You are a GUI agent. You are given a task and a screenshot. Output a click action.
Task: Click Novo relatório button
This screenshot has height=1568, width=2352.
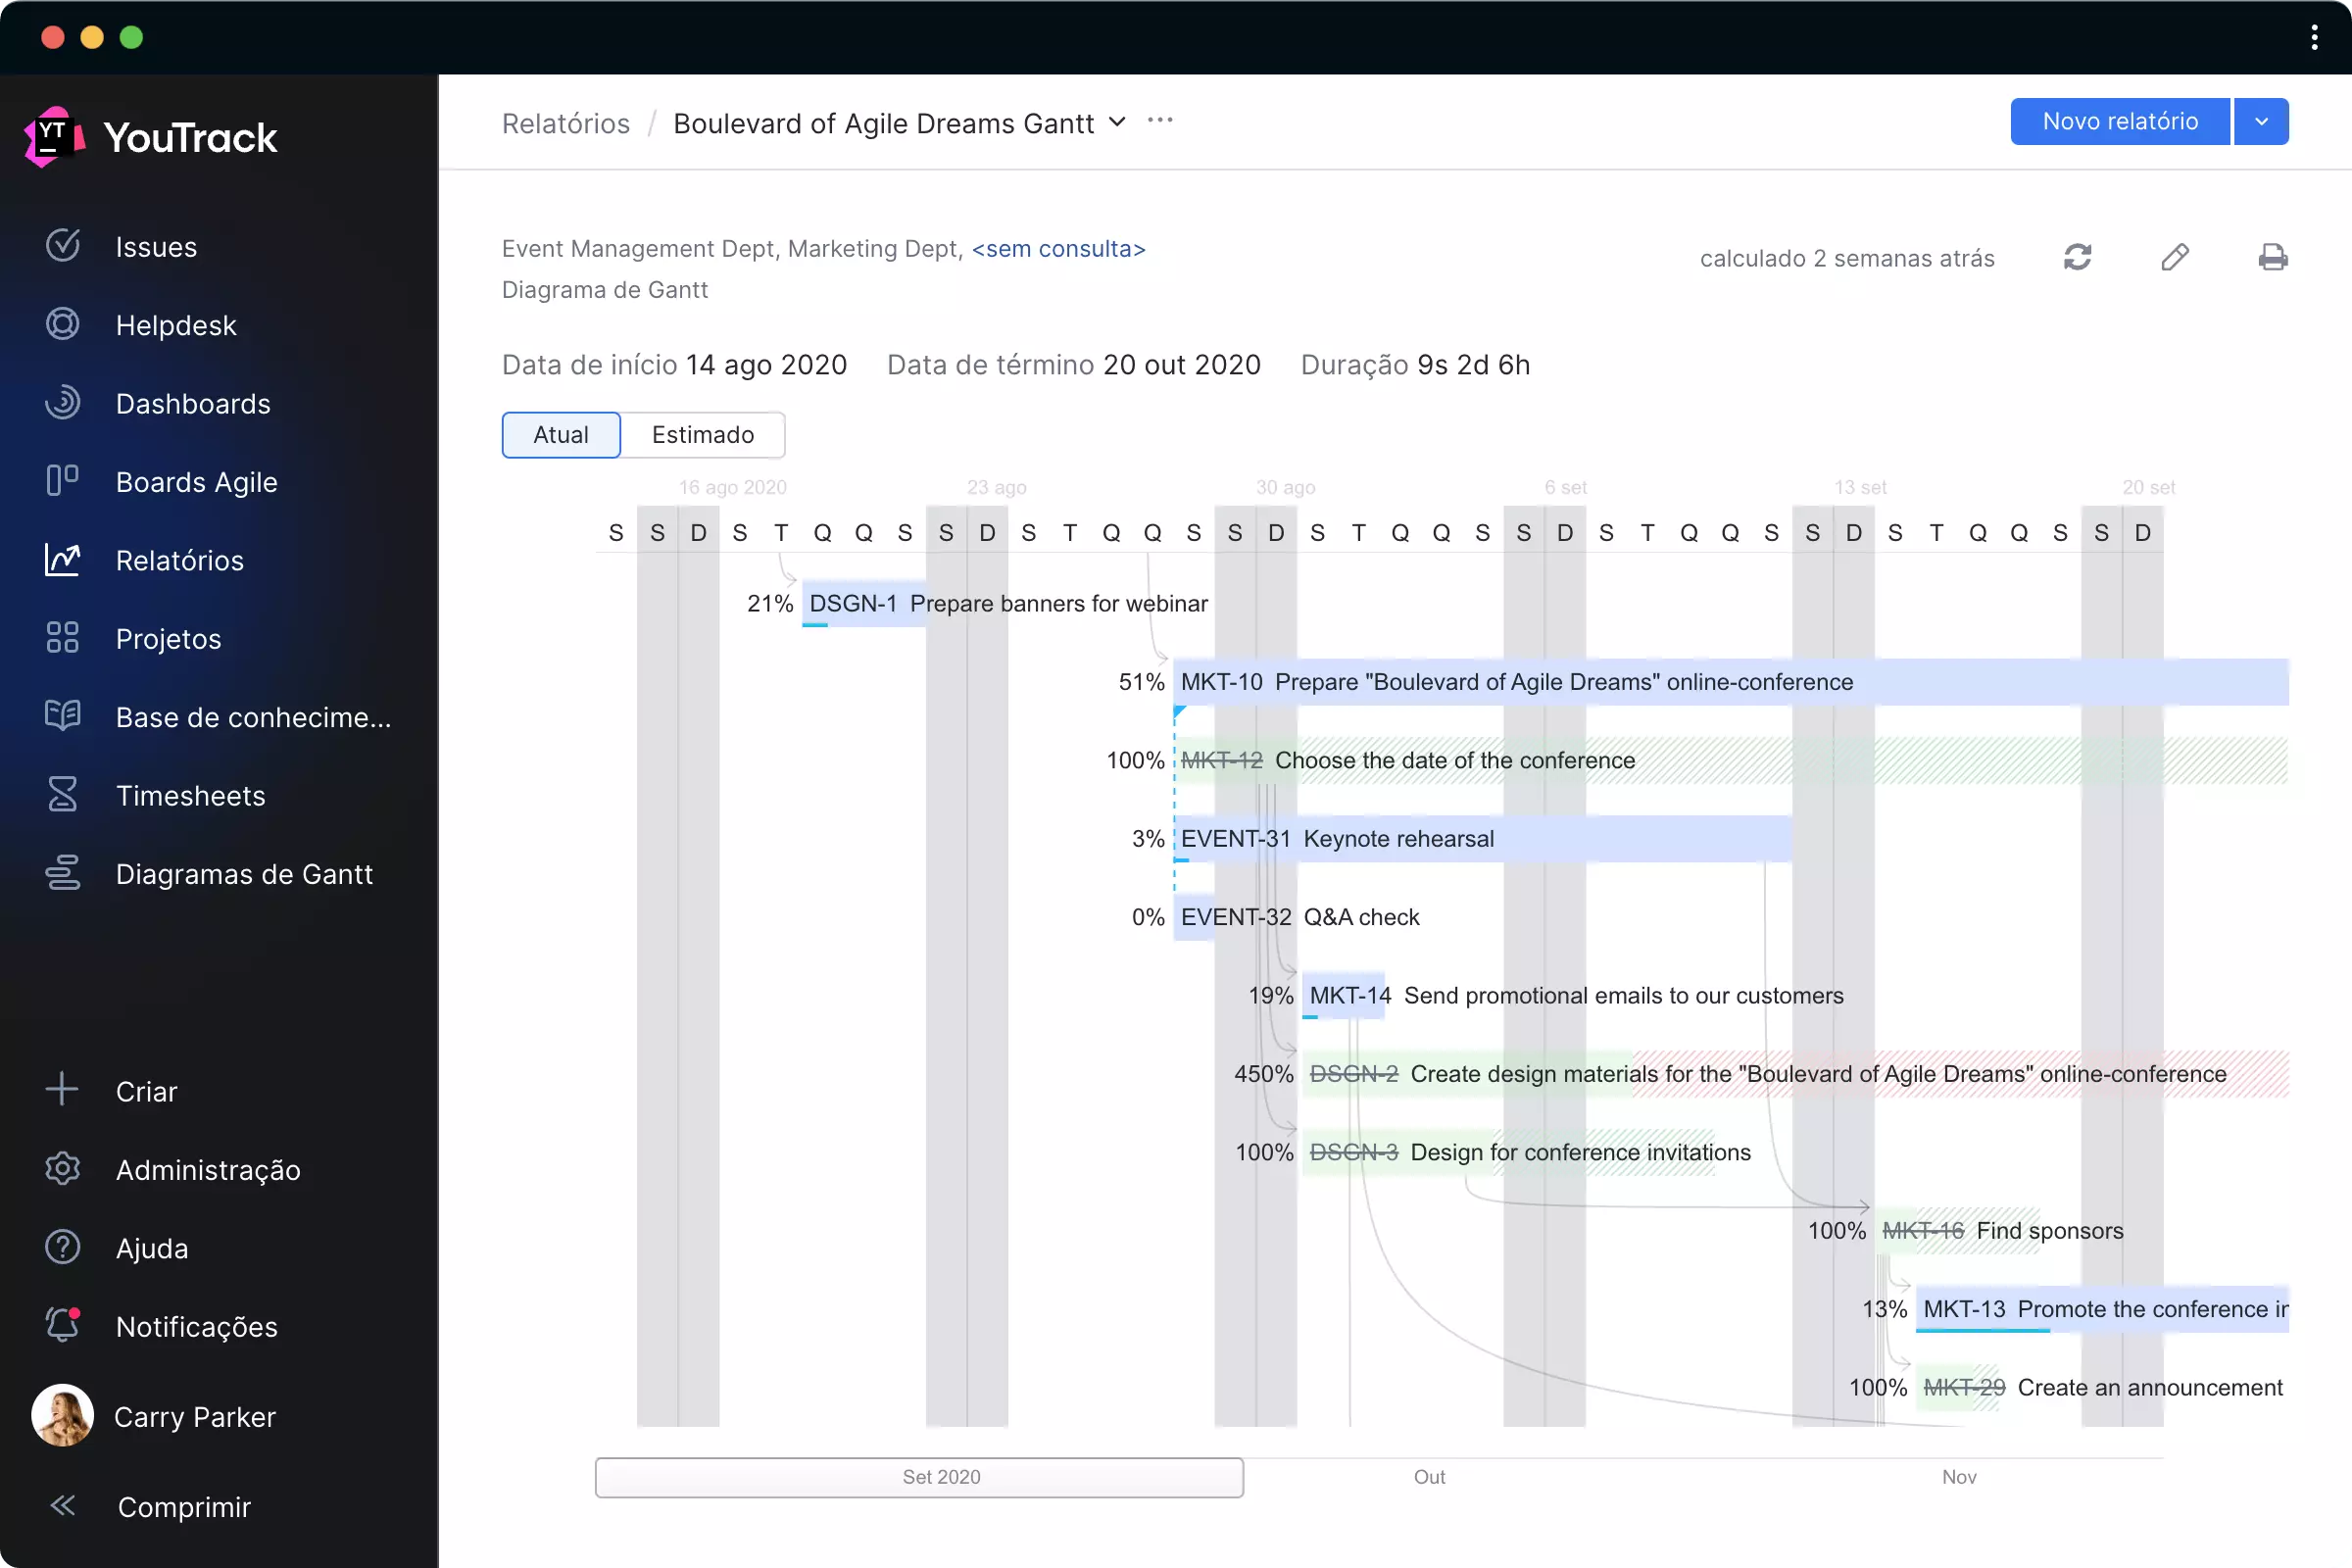[x=2119, y=121]
